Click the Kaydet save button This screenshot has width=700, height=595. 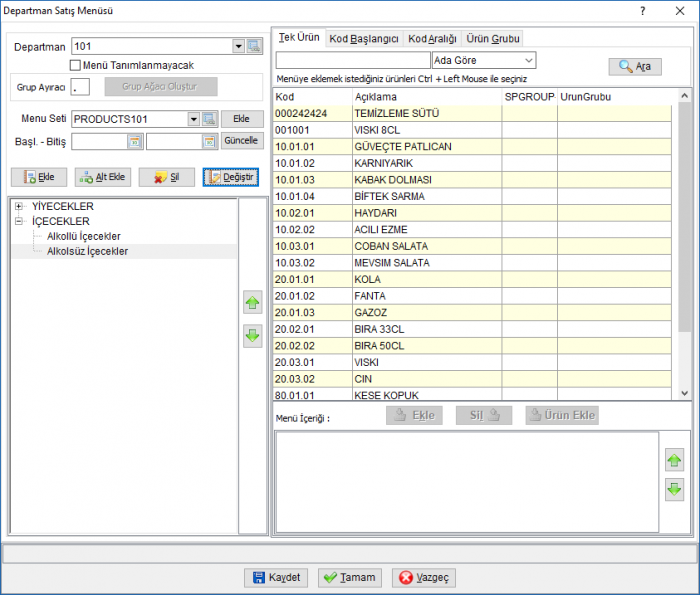pos(277,578)
